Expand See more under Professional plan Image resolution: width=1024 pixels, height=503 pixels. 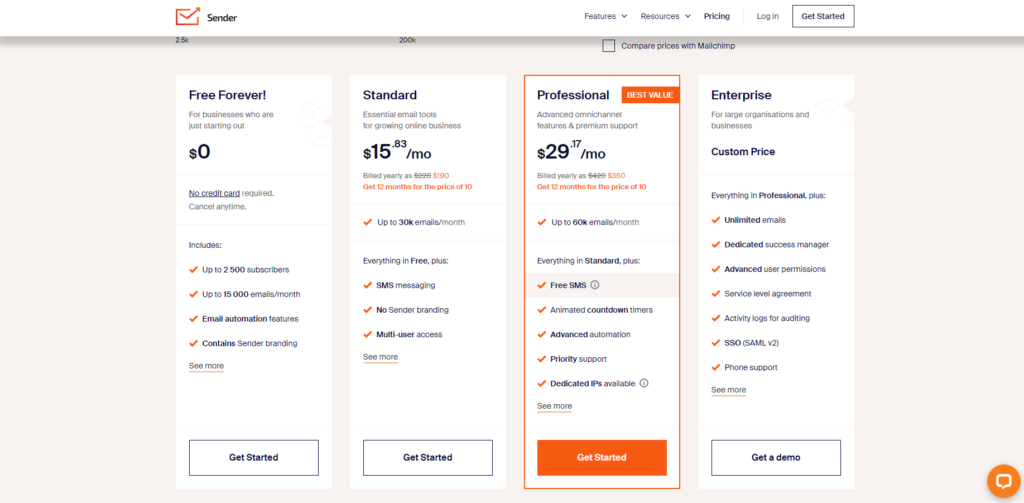(x=554, y=406)
